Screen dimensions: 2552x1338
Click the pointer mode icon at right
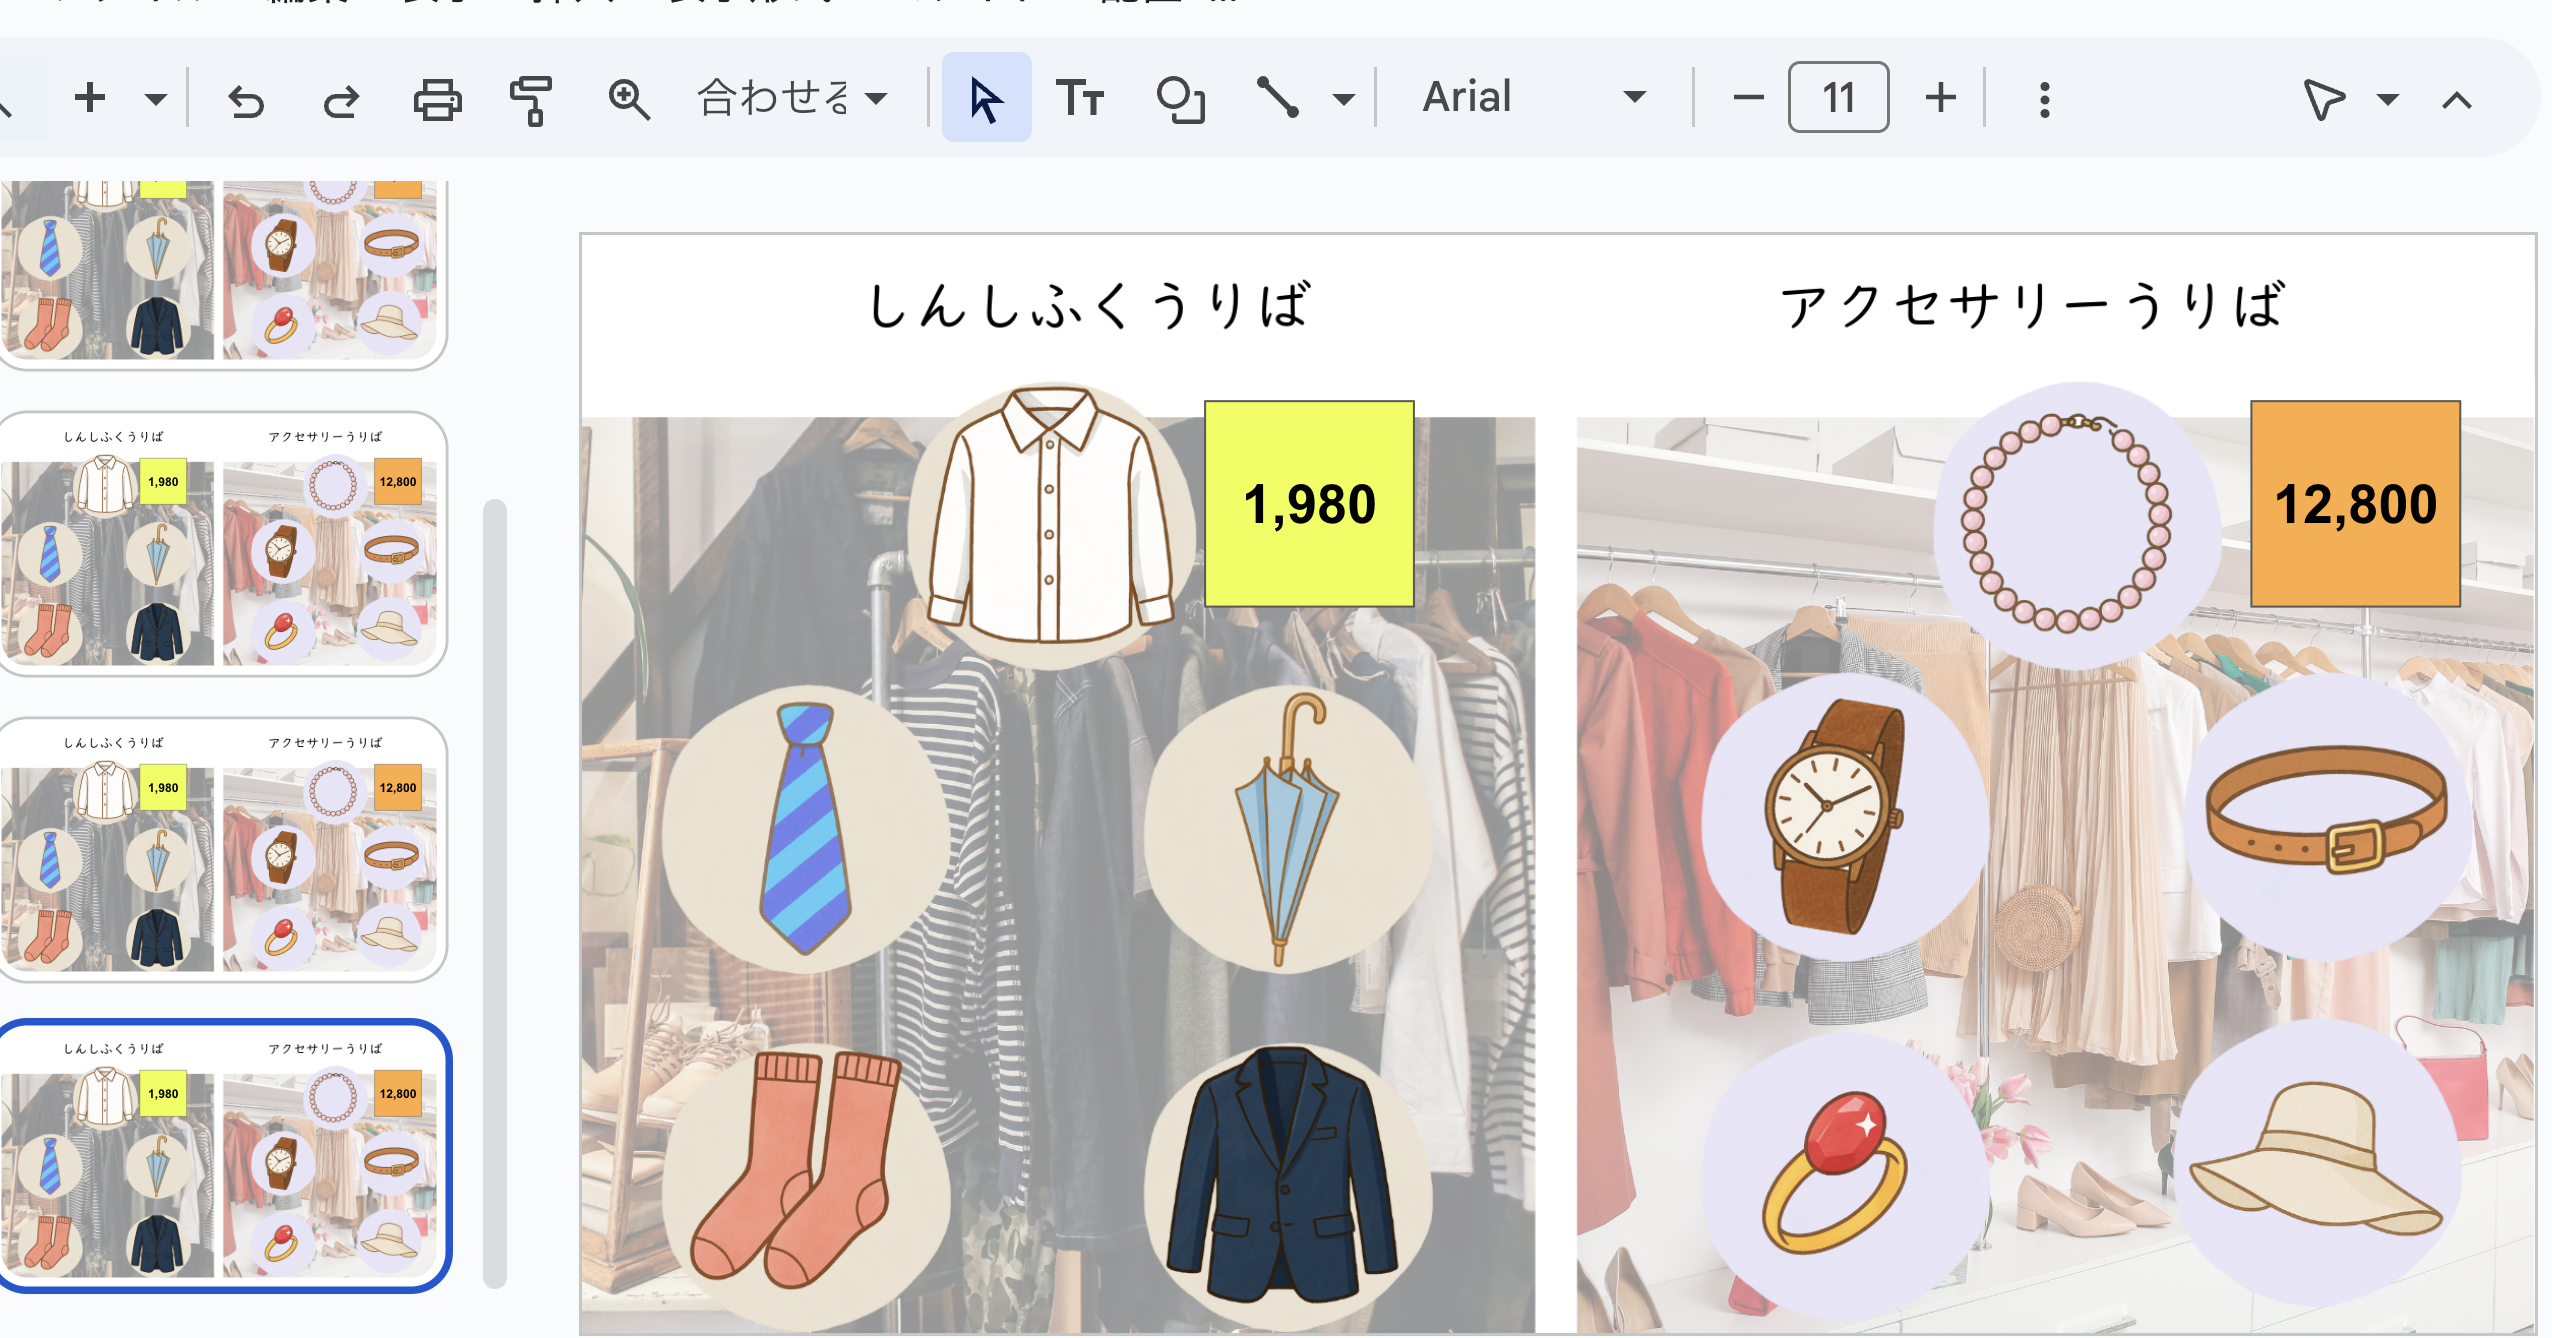coord(2324,99)
